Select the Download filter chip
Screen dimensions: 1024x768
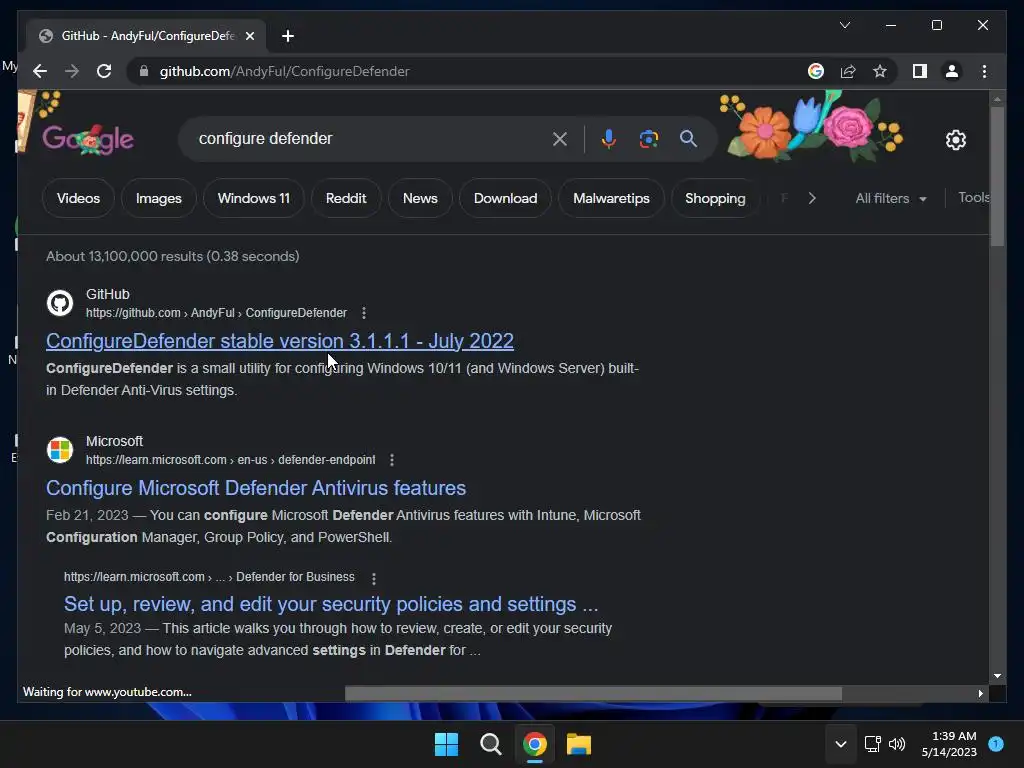pos(505,198)
